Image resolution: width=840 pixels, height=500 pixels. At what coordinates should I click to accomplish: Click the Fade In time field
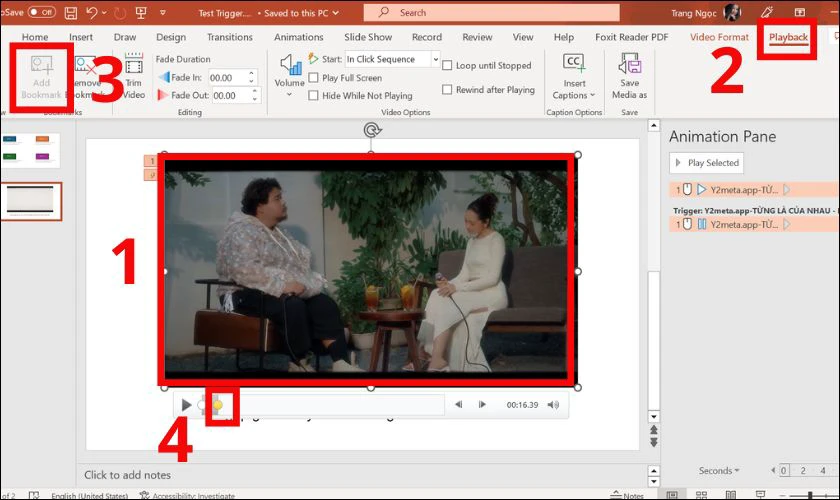click(x=228, y=78)
